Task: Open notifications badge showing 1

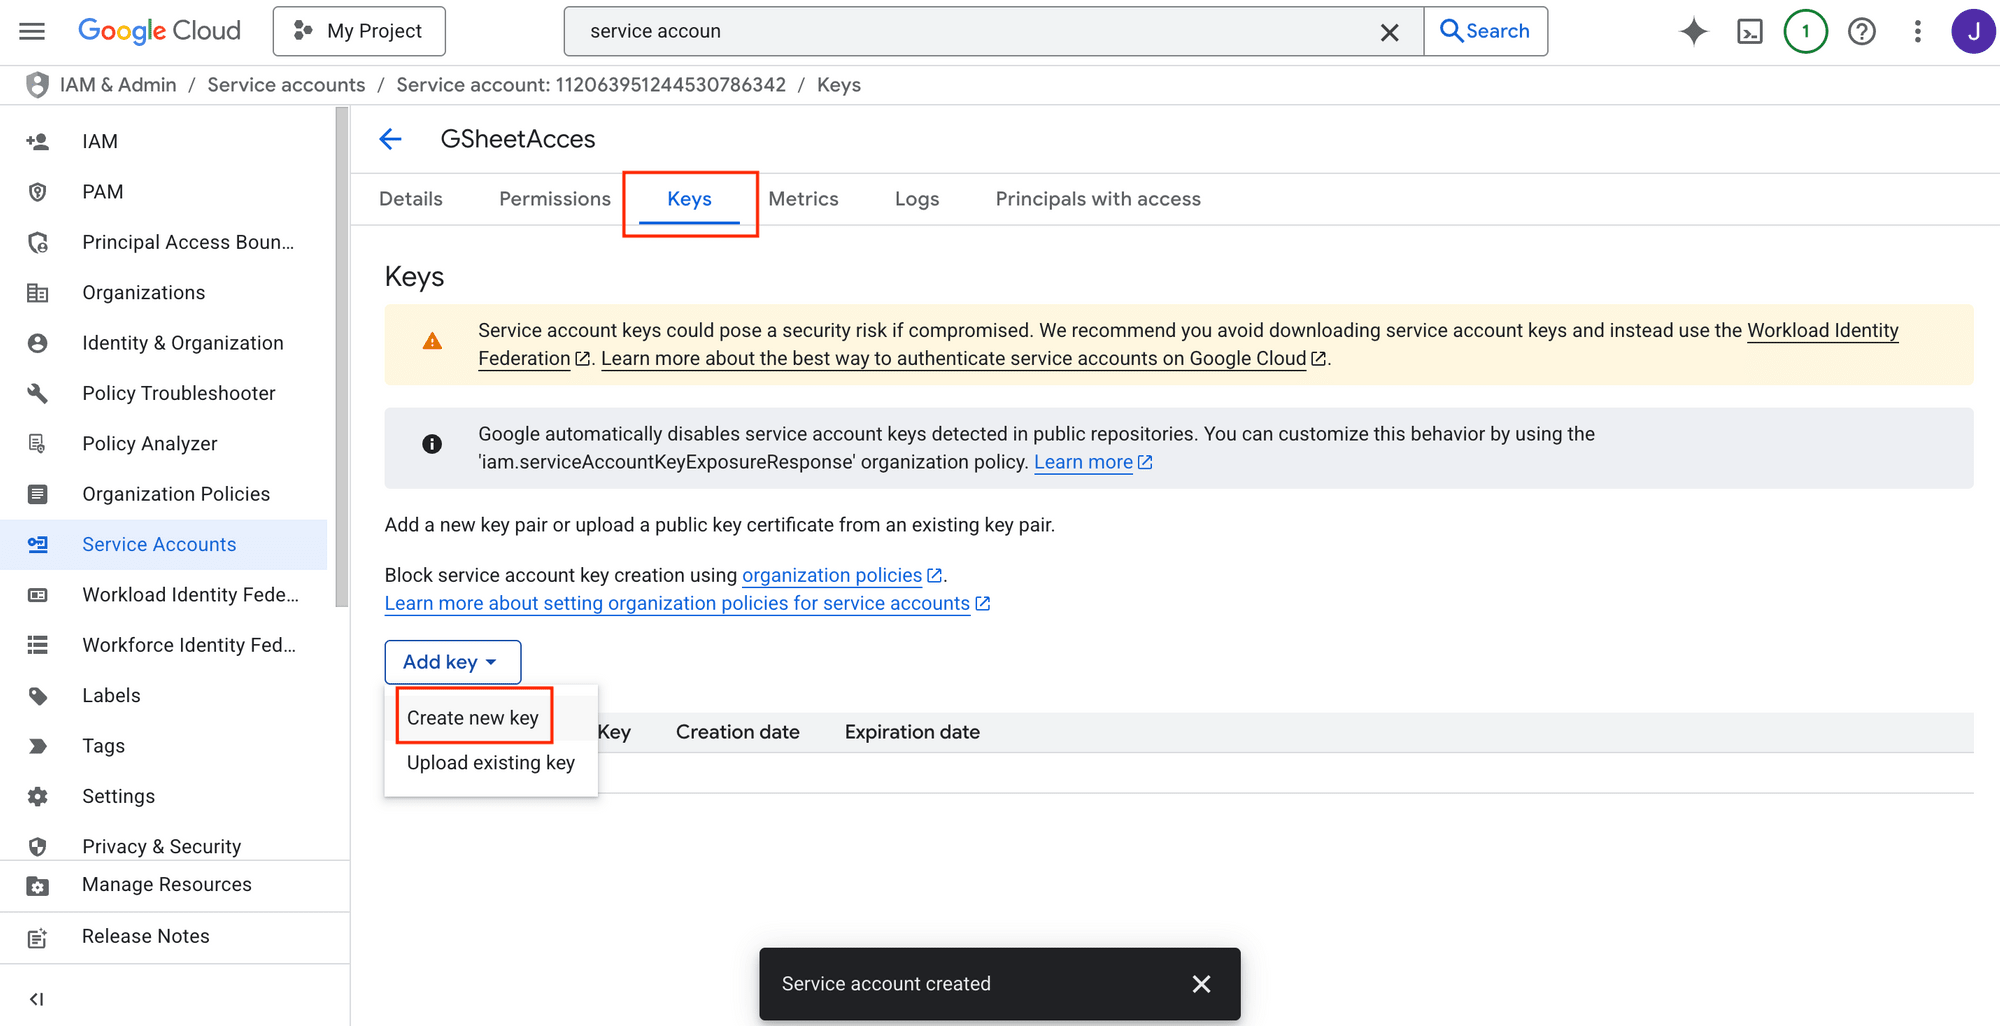Action: pos(1806,31)
